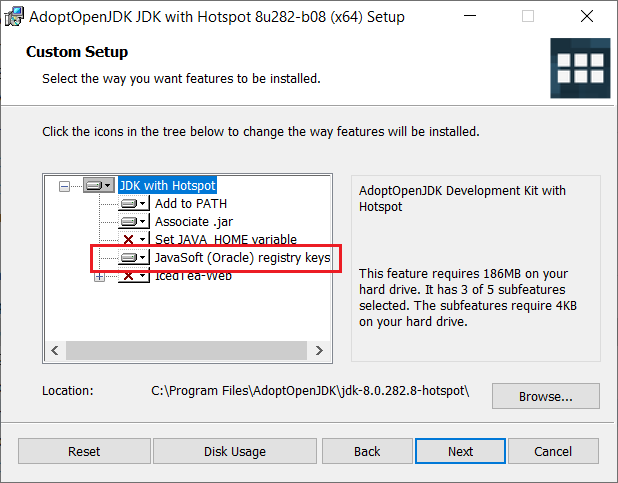Click the 'This feature requires 186MB' text
Viewport: 618px width, 483px height.
point(468,297)
